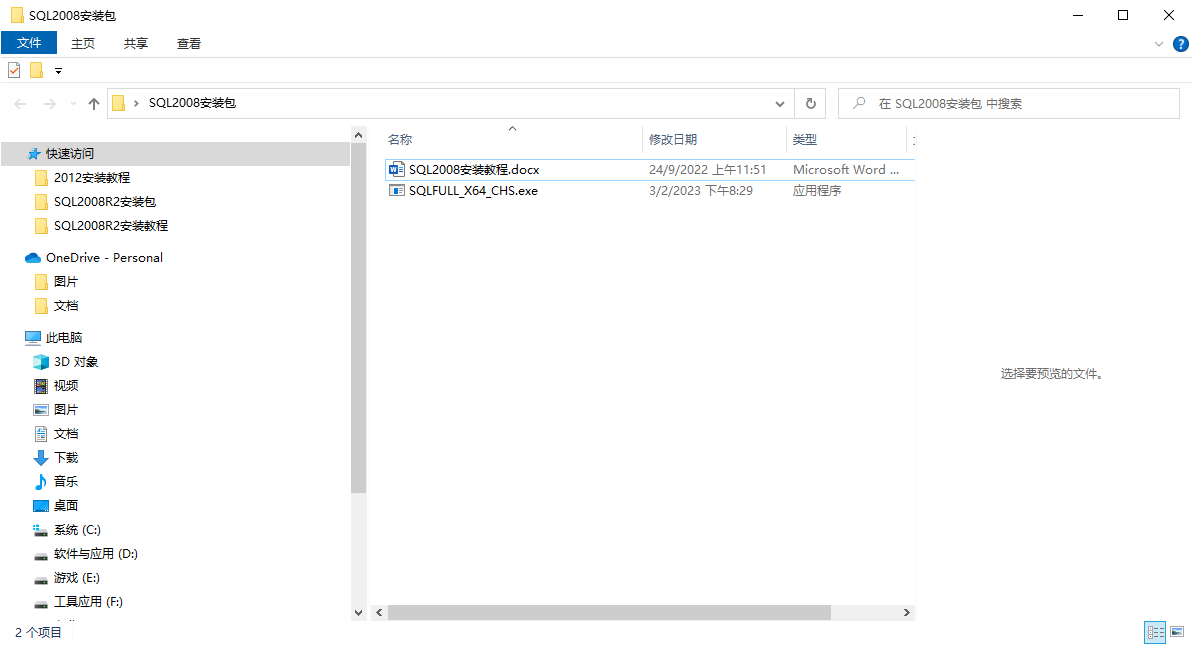
Task: Switch to the details view layout
Action: (1155, 632)
